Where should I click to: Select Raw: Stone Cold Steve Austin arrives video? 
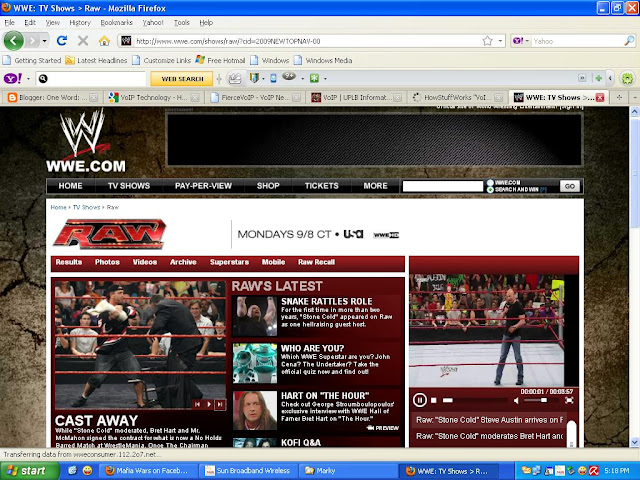(489, 420)
